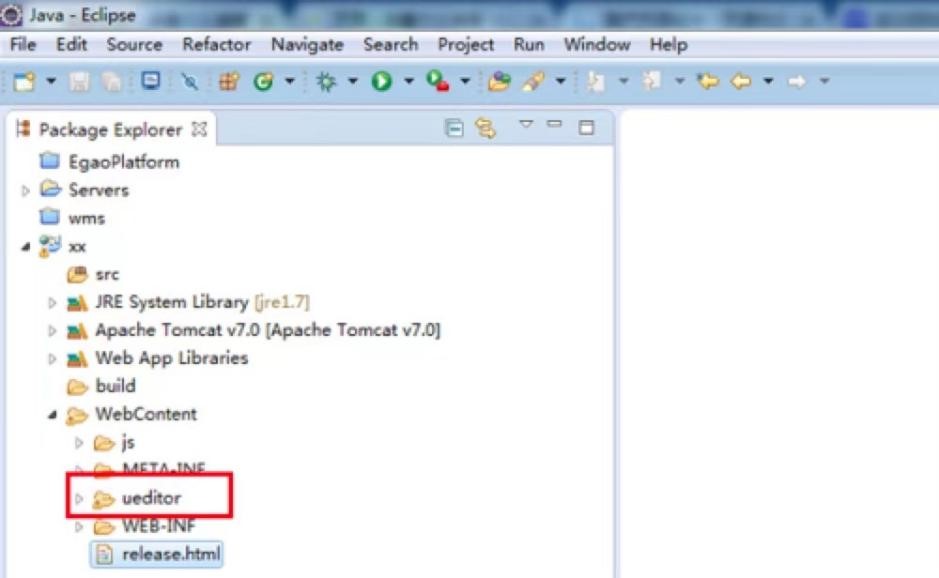Open the Edit menu

(71, 44)
